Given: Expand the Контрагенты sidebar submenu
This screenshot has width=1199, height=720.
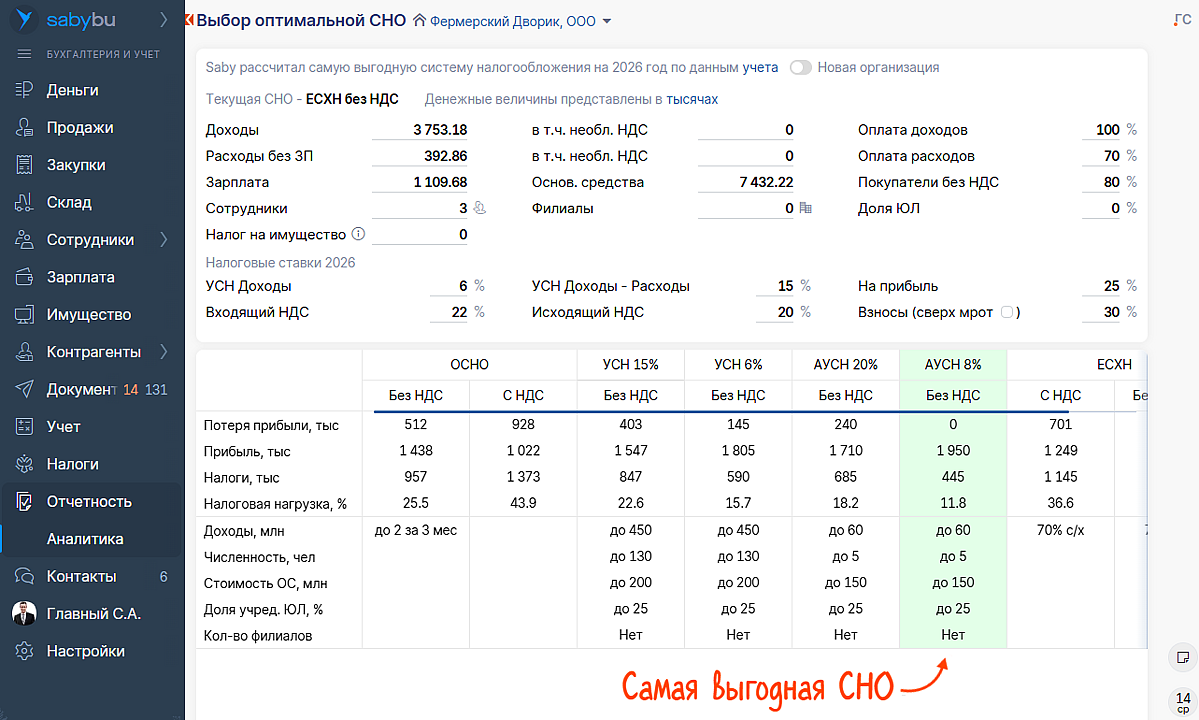Looking at the screenshot, I should tap(163, 352).
